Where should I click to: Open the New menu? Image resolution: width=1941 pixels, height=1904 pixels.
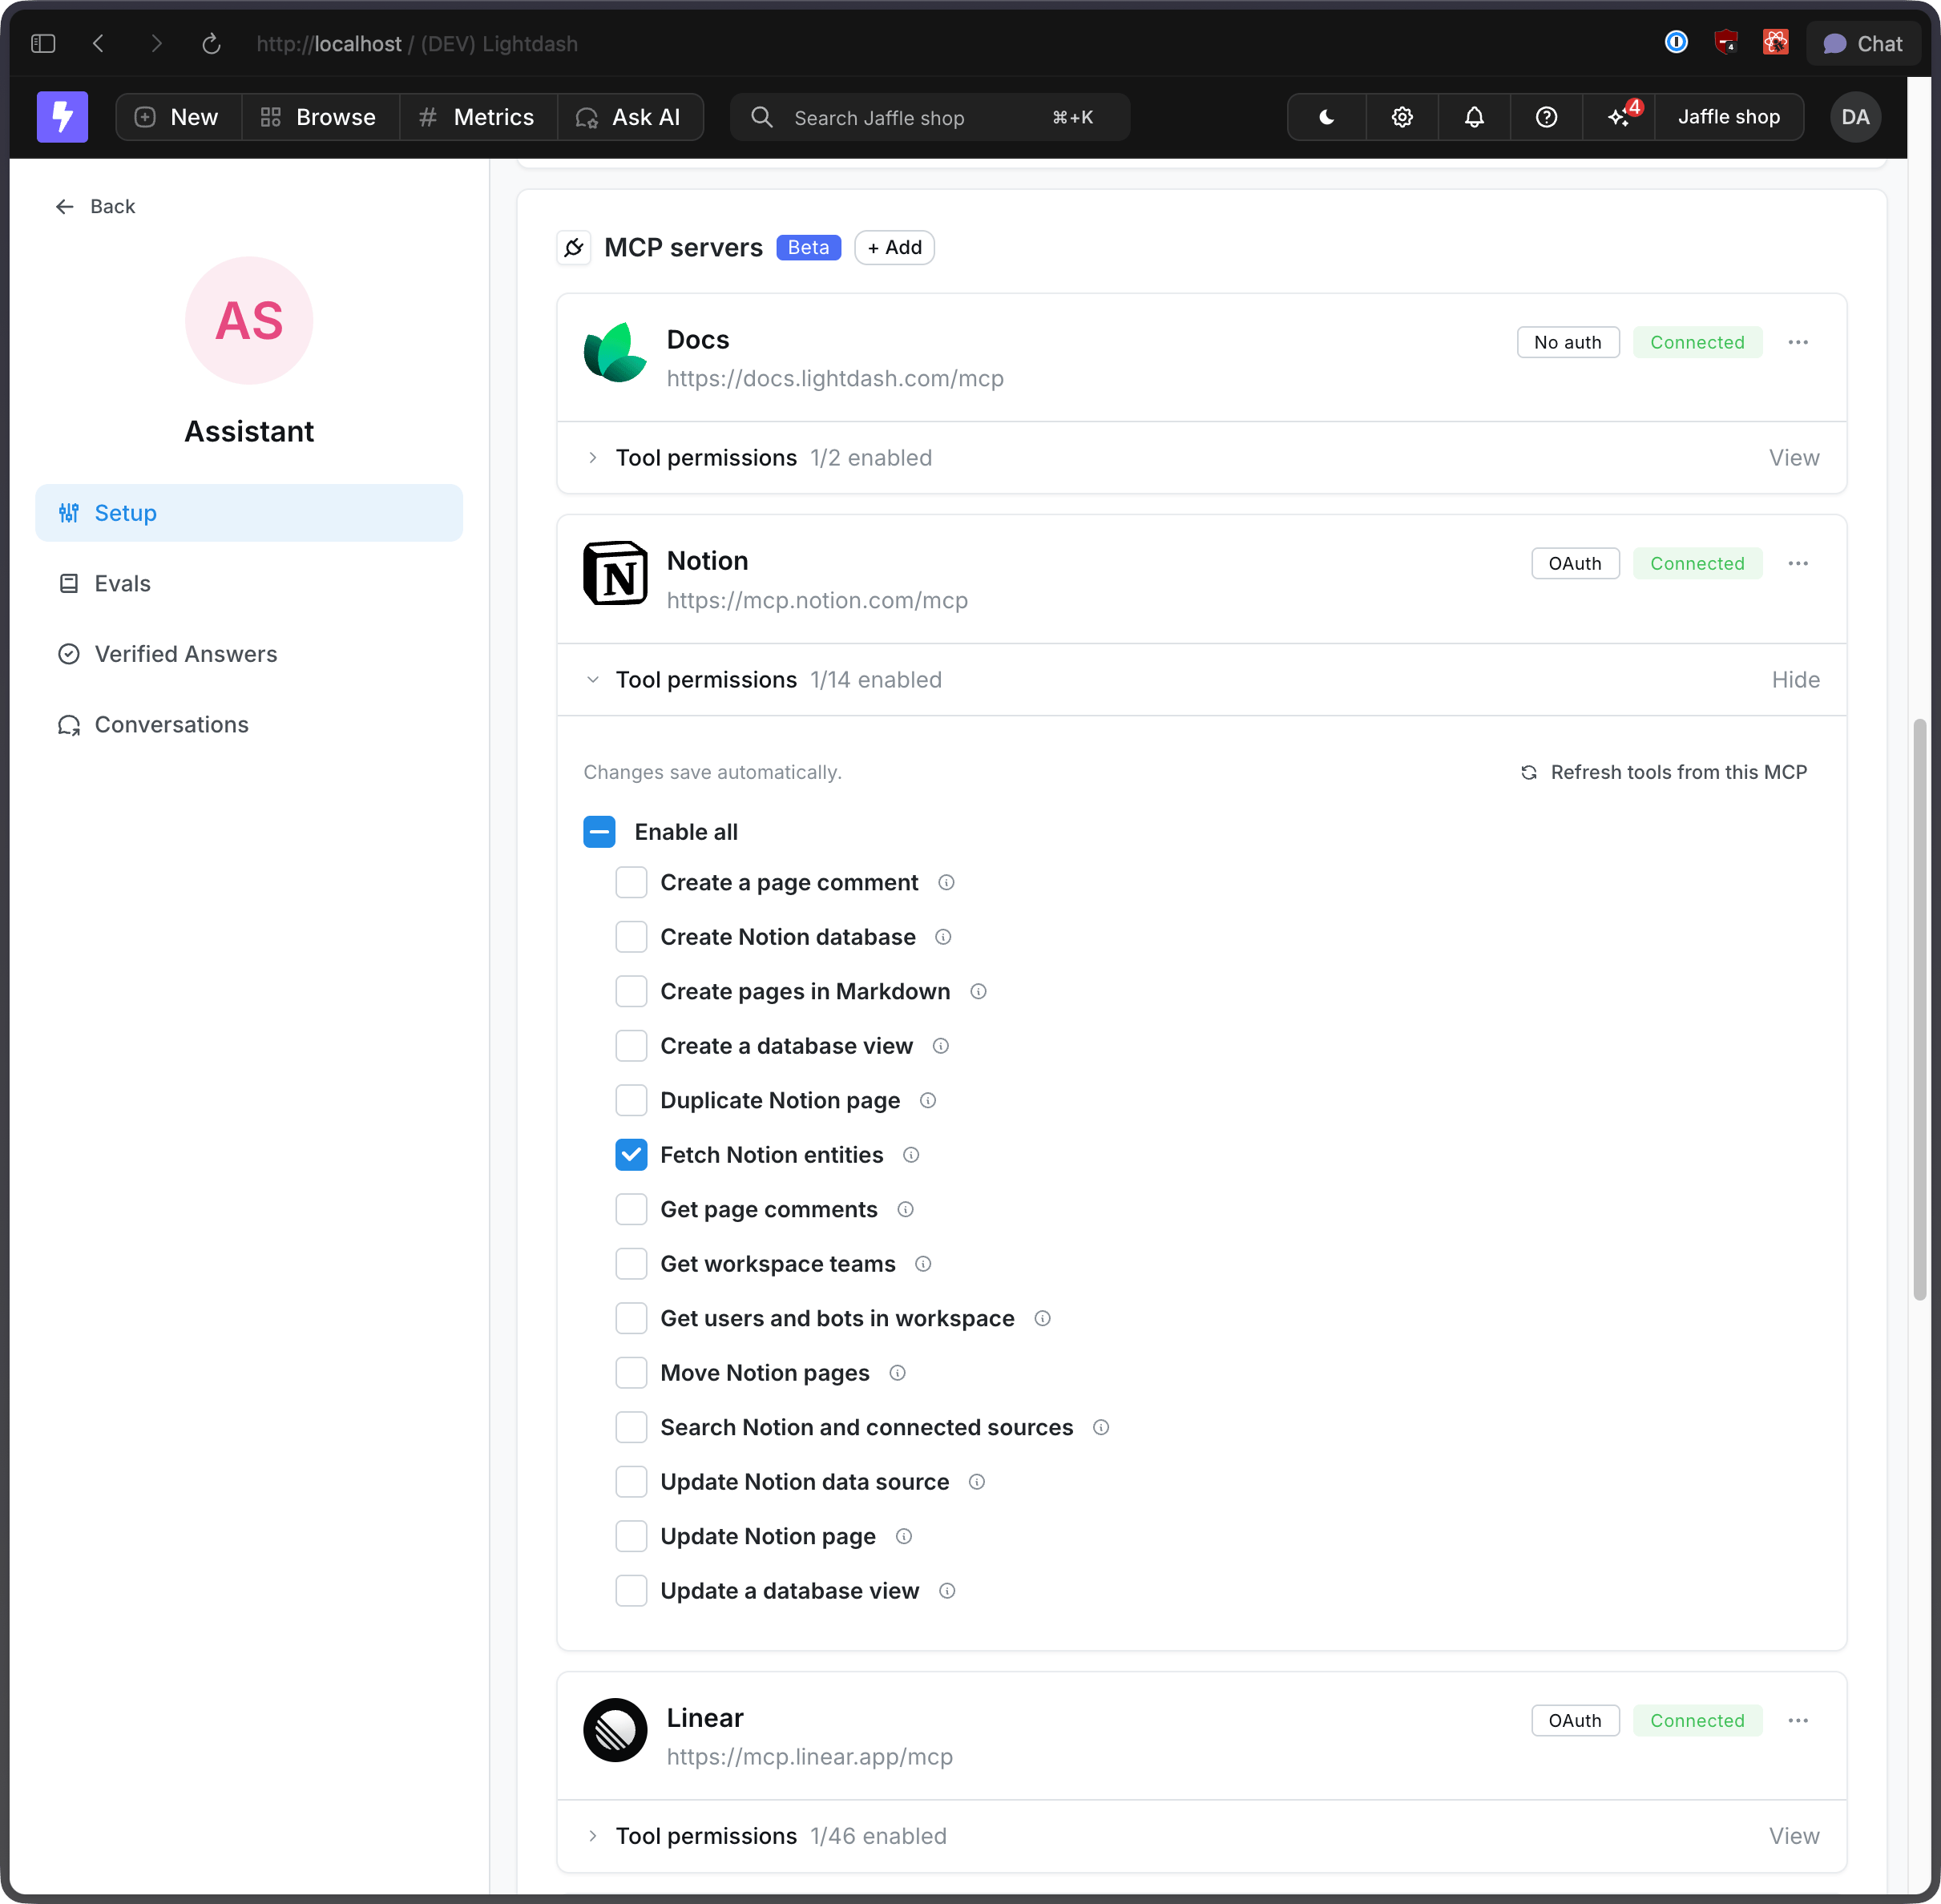coord(178,117)
